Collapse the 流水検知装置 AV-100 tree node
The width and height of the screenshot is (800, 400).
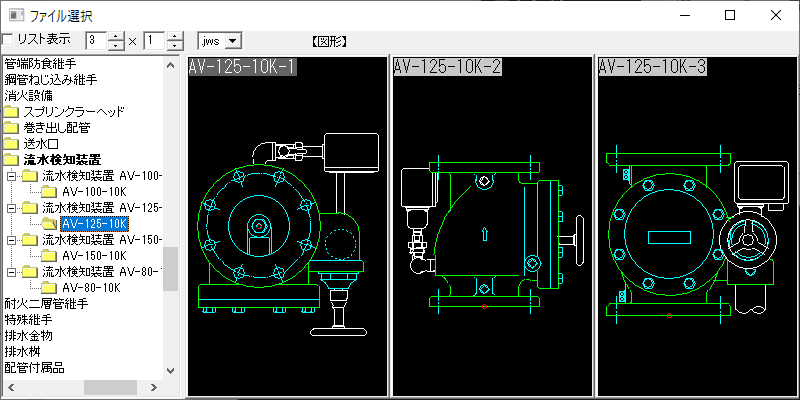click(11, 176)
